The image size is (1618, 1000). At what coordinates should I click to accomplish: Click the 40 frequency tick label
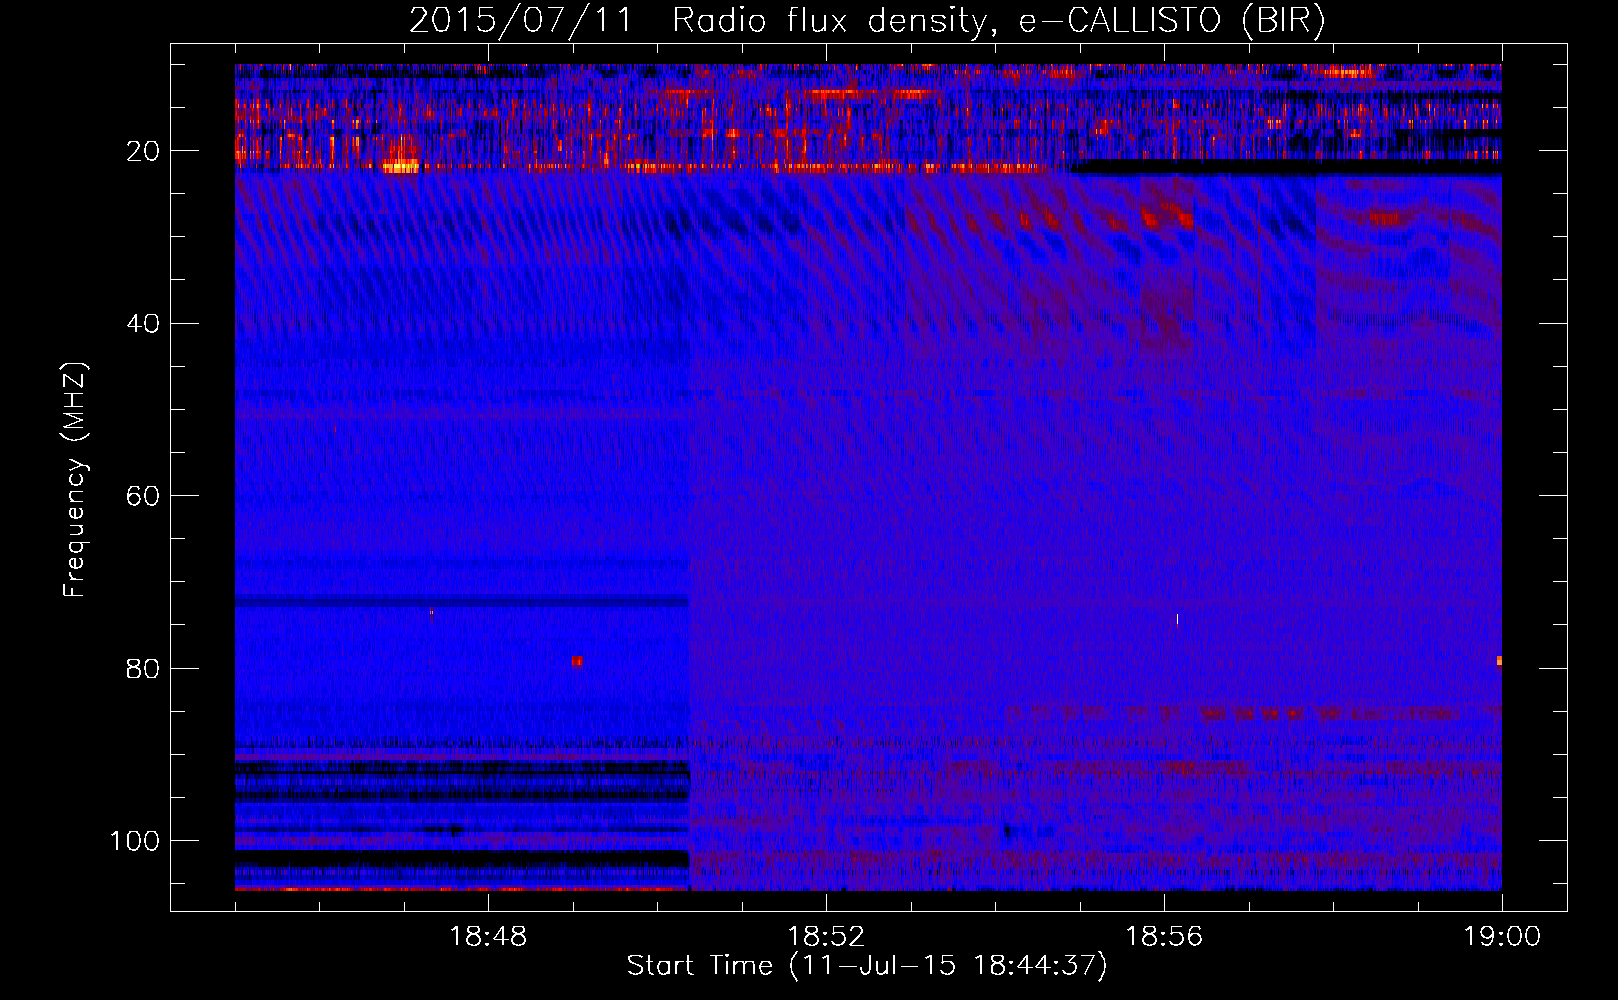click(x=144, y=323)
